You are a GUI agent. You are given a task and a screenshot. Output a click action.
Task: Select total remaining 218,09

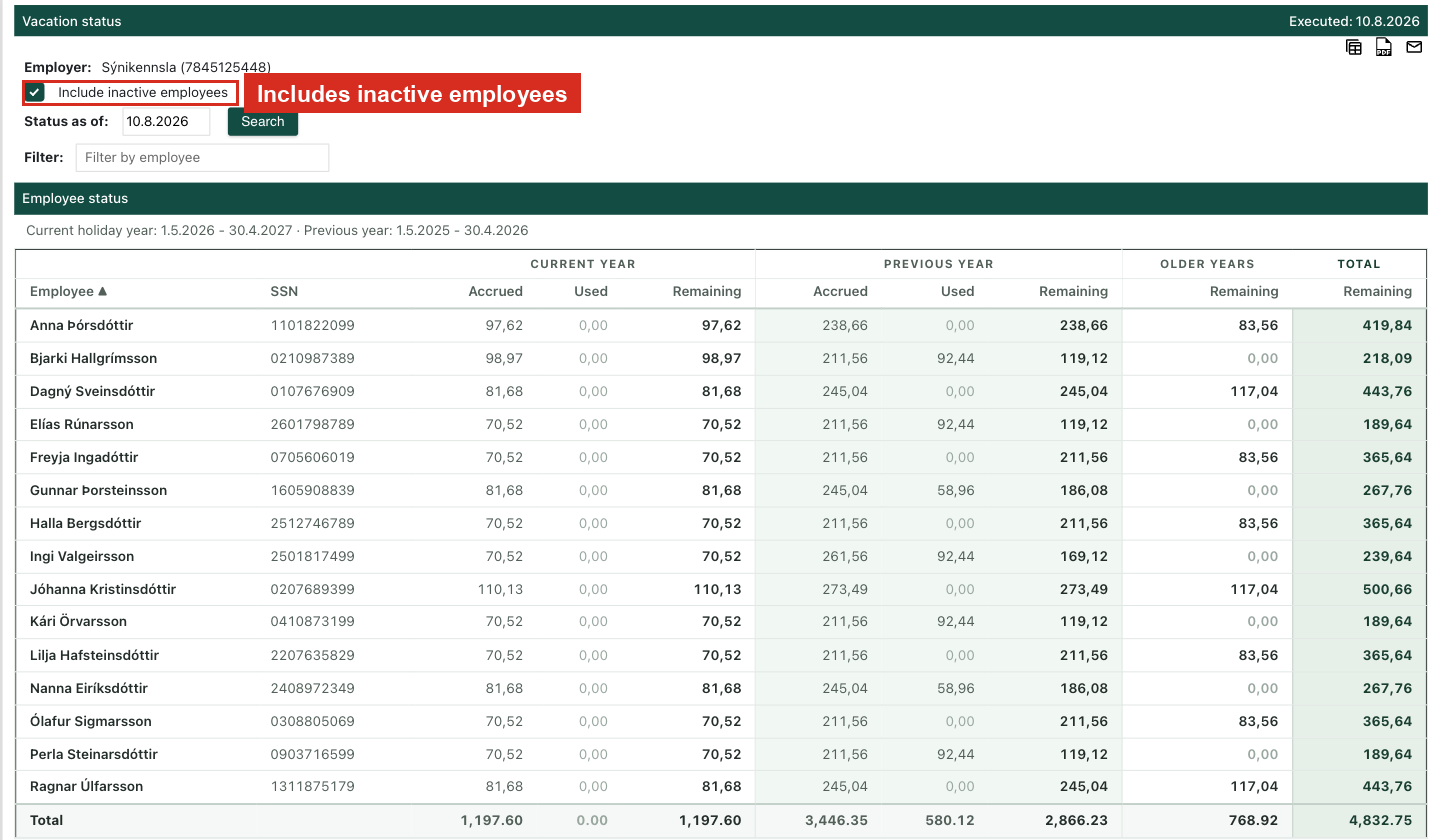point(1387,358)
